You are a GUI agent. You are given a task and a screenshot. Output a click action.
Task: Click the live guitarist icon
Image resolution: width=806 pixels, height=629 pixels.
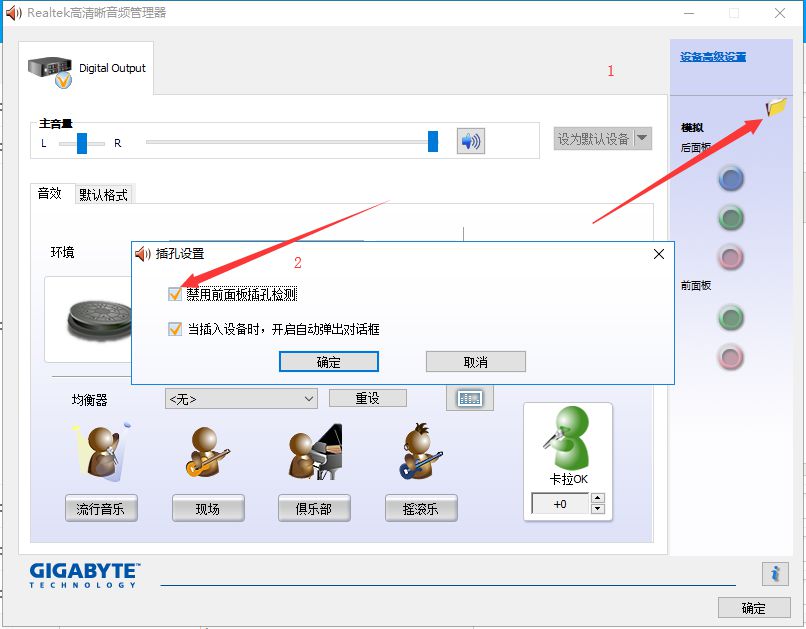(x=208, y=452)
